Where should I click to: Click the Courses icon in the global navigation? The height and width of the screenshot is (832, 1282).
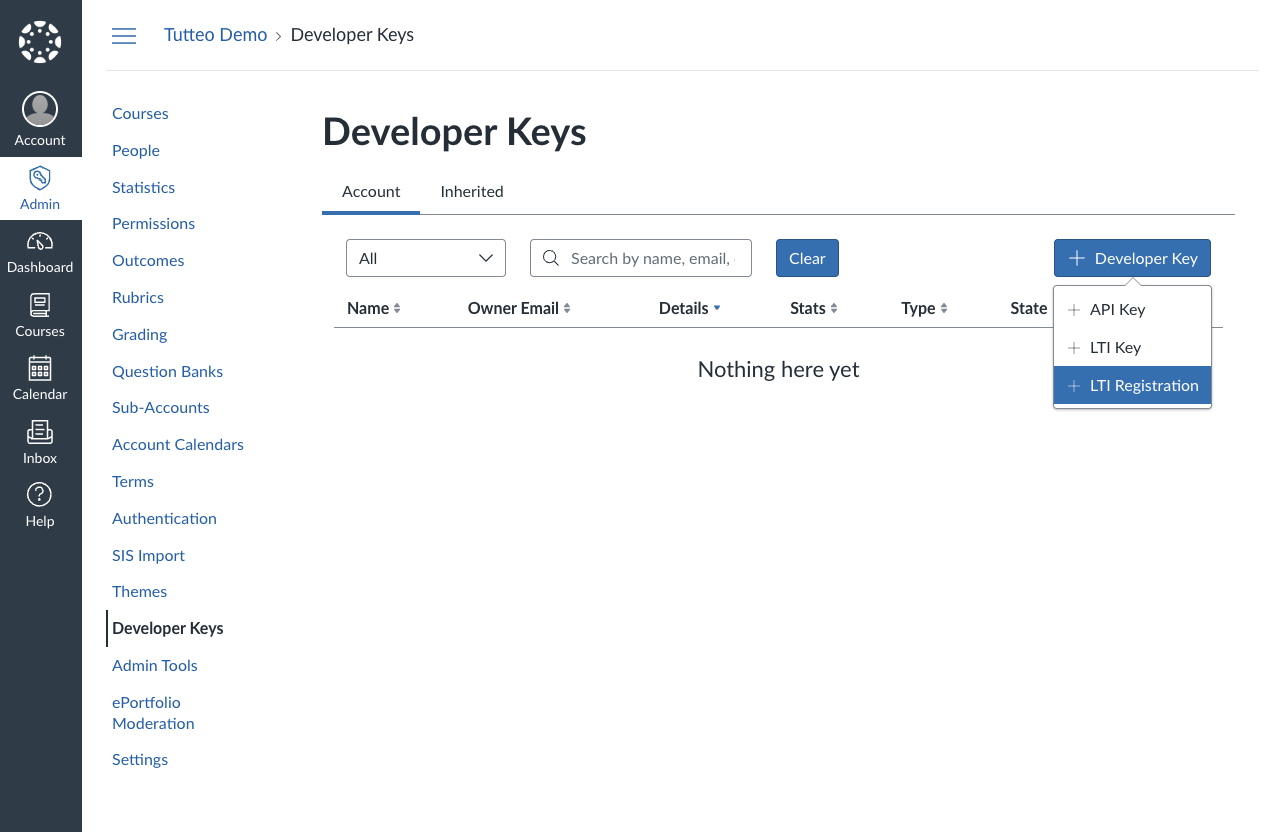[x=40, y=304]
